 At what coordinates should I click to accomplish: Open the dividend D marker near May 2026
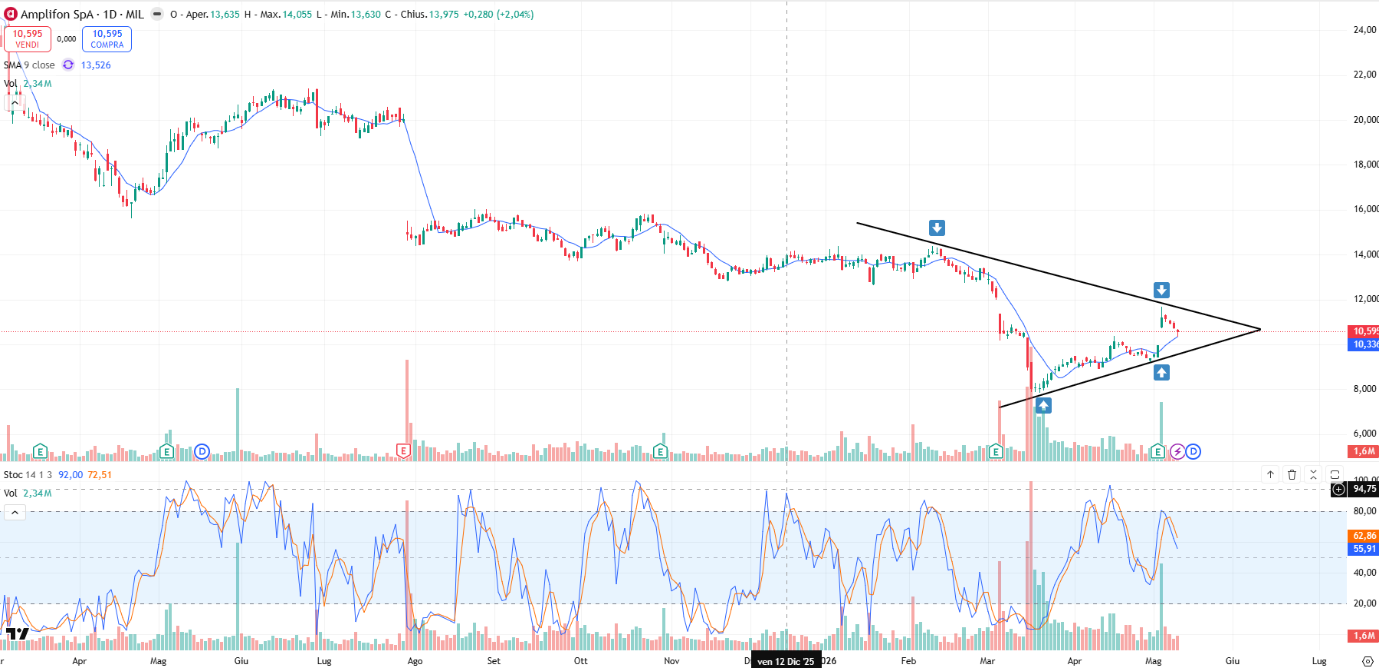tap(1193, 451)
